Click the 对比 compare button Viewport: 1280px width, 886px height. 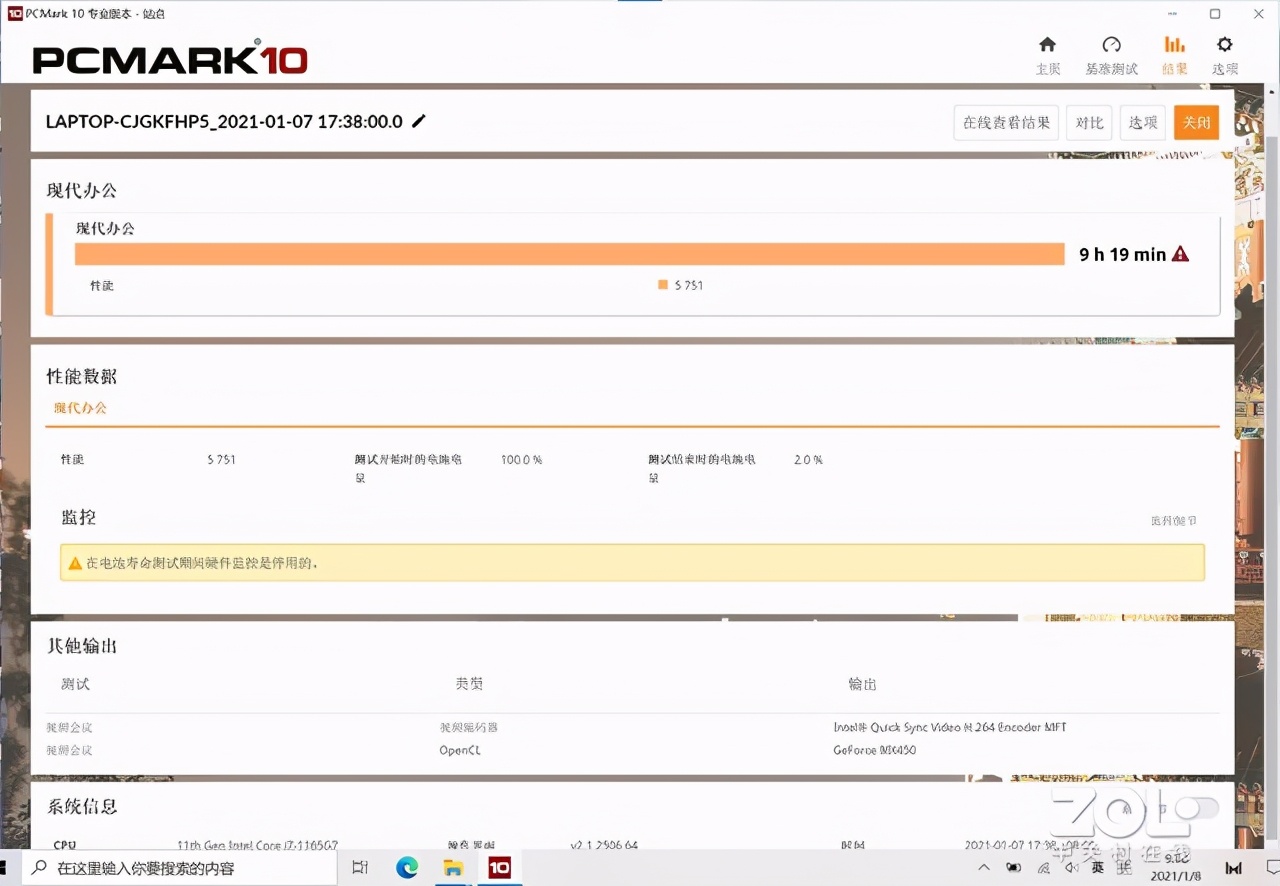click(1089, 121)
